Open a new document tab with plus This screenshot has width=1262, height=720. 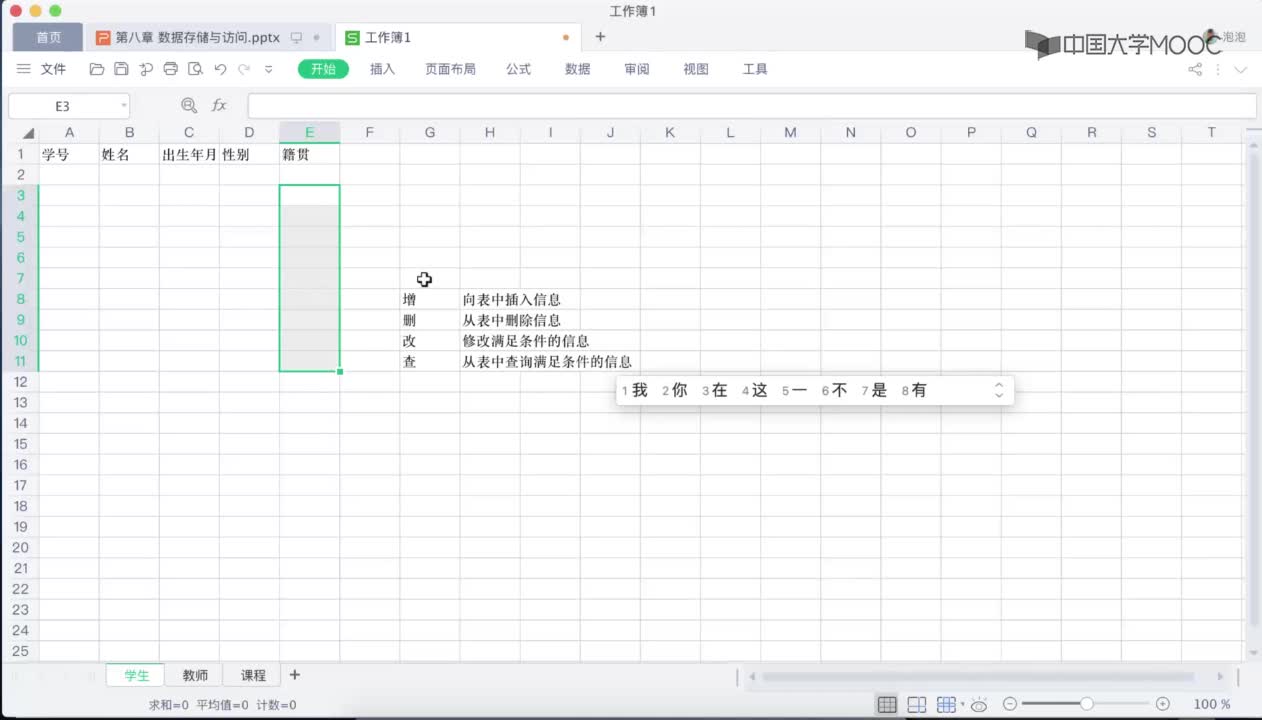pos(600,37)
